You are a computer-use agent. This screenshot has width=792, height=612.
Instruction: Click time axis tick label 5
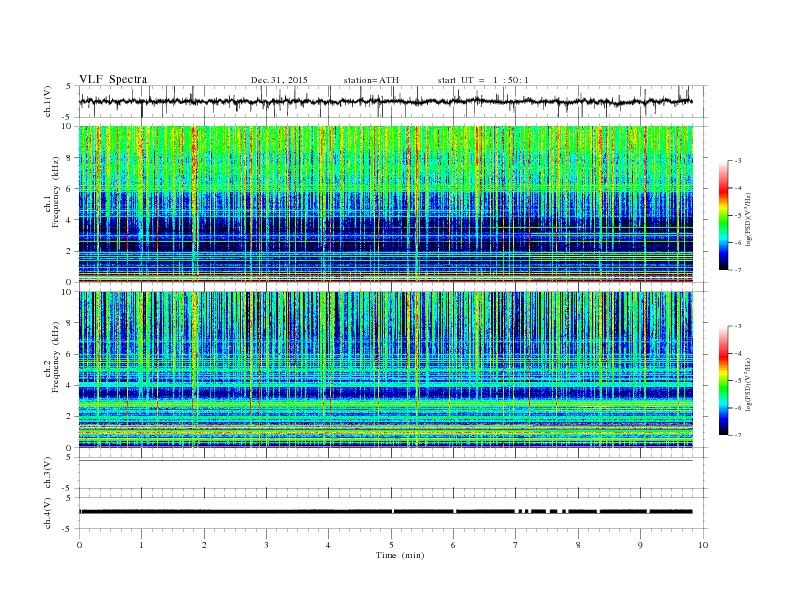click(391, 545)
